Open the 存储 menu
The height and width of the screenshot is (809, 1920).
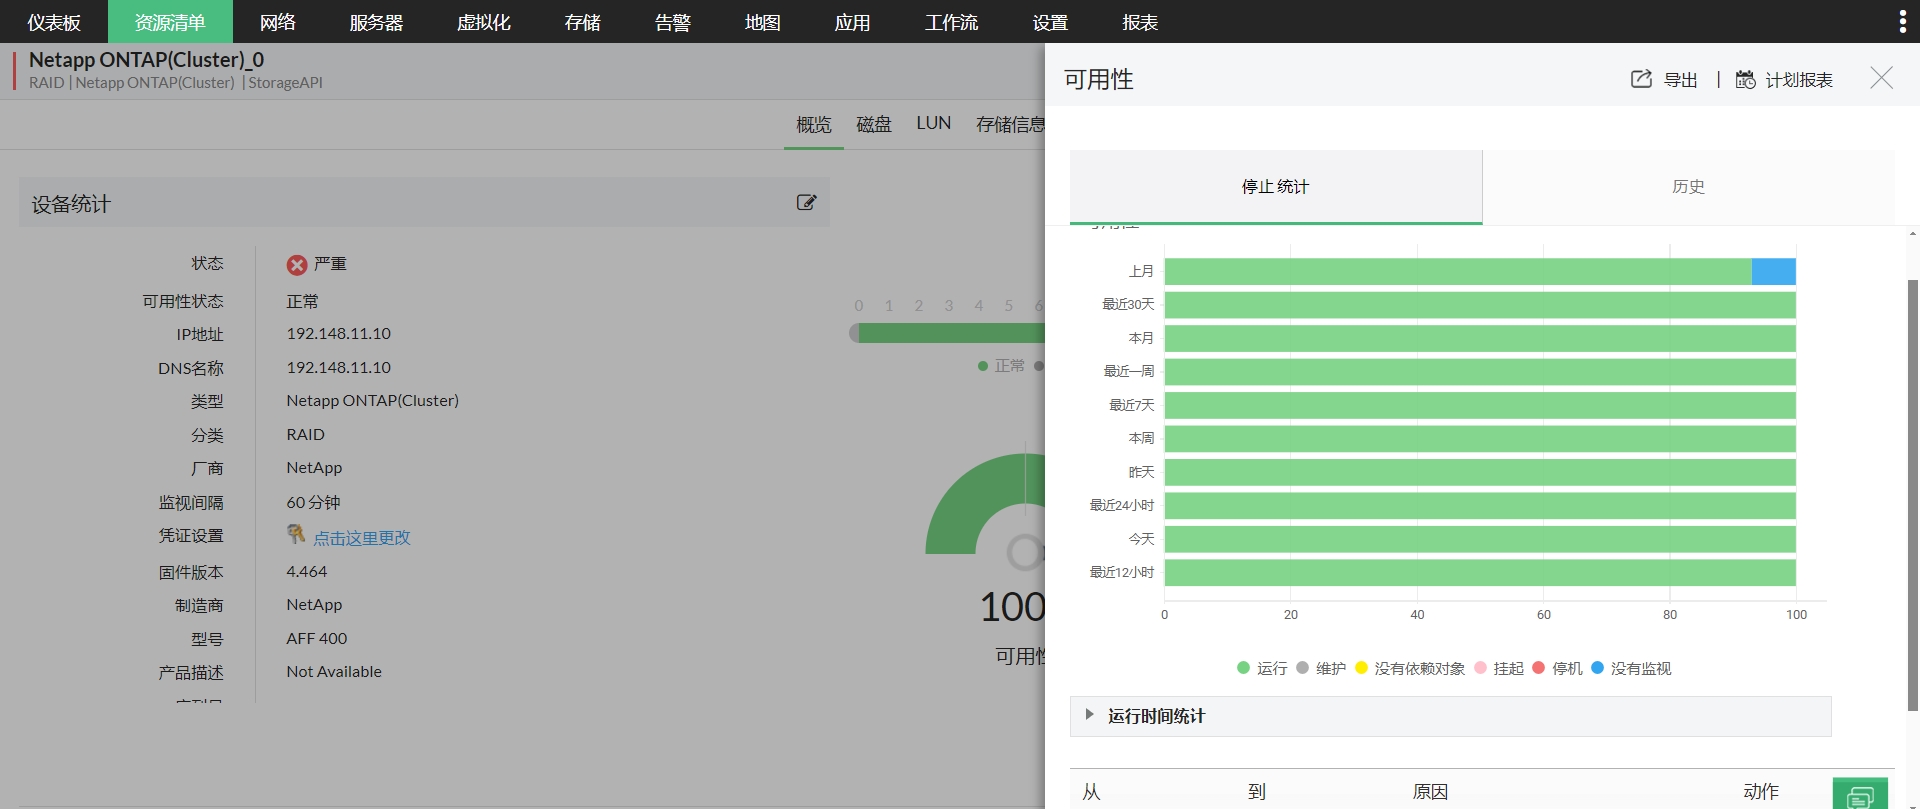583,22
